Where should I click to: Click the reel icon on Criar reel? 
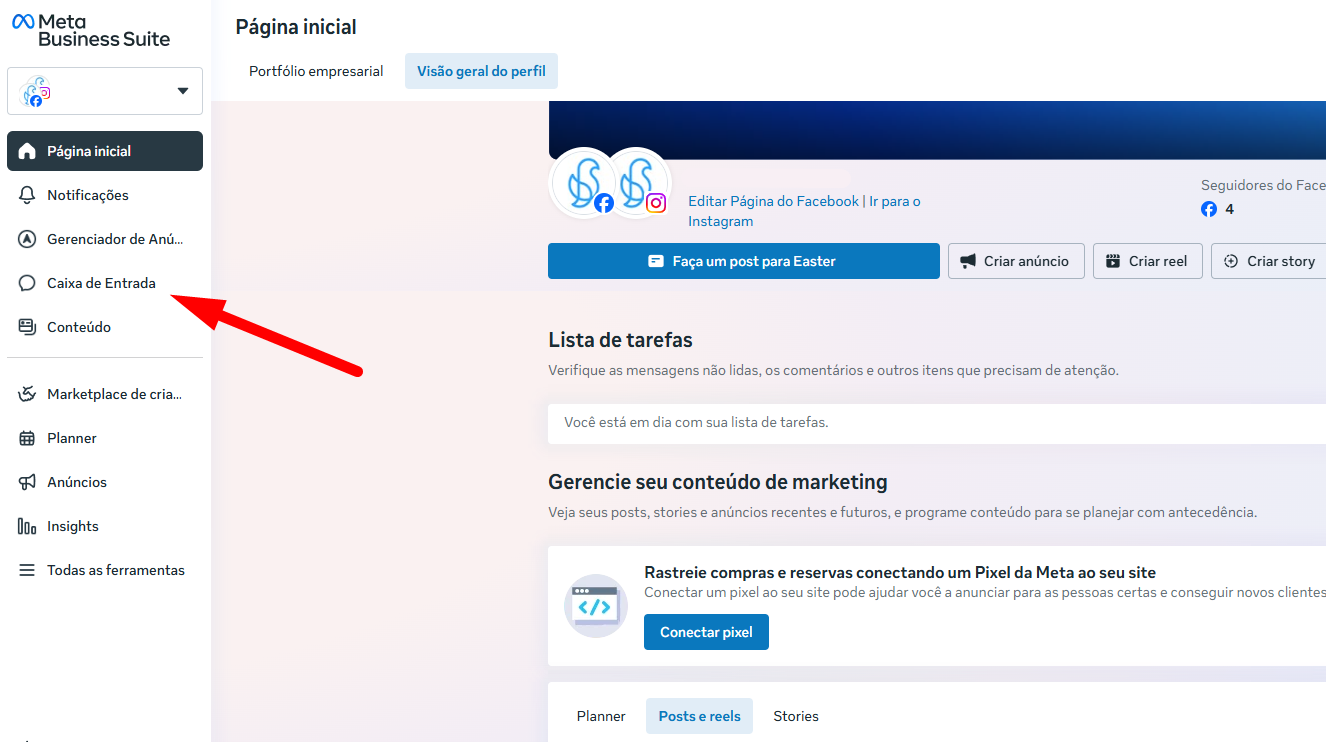pyautogui.click(x=1113, y=261)
